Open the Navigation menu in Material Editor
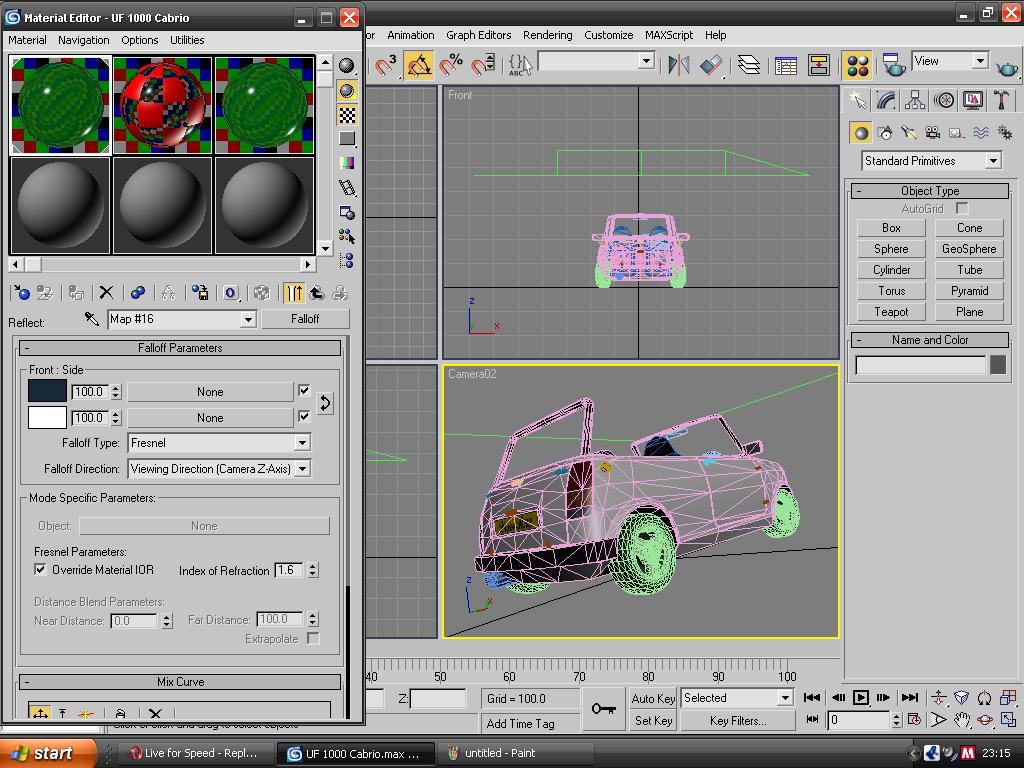1024x768 pixels. tap(84, 40)
